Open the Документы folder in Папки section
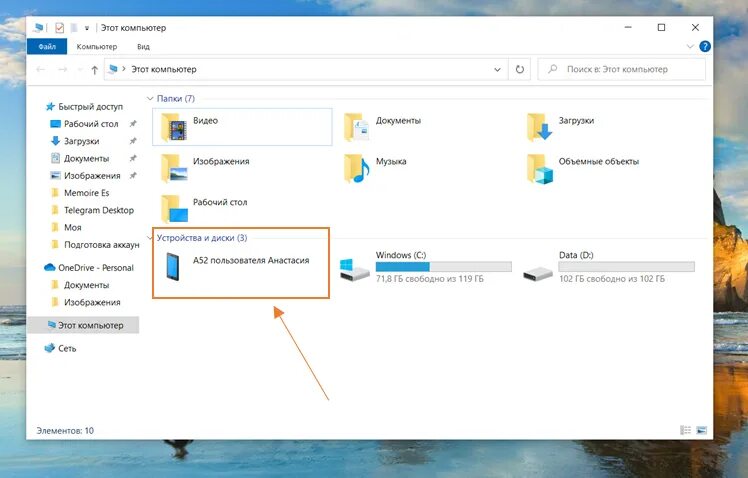This screenshot has height=478, width=748. point(357,128)
